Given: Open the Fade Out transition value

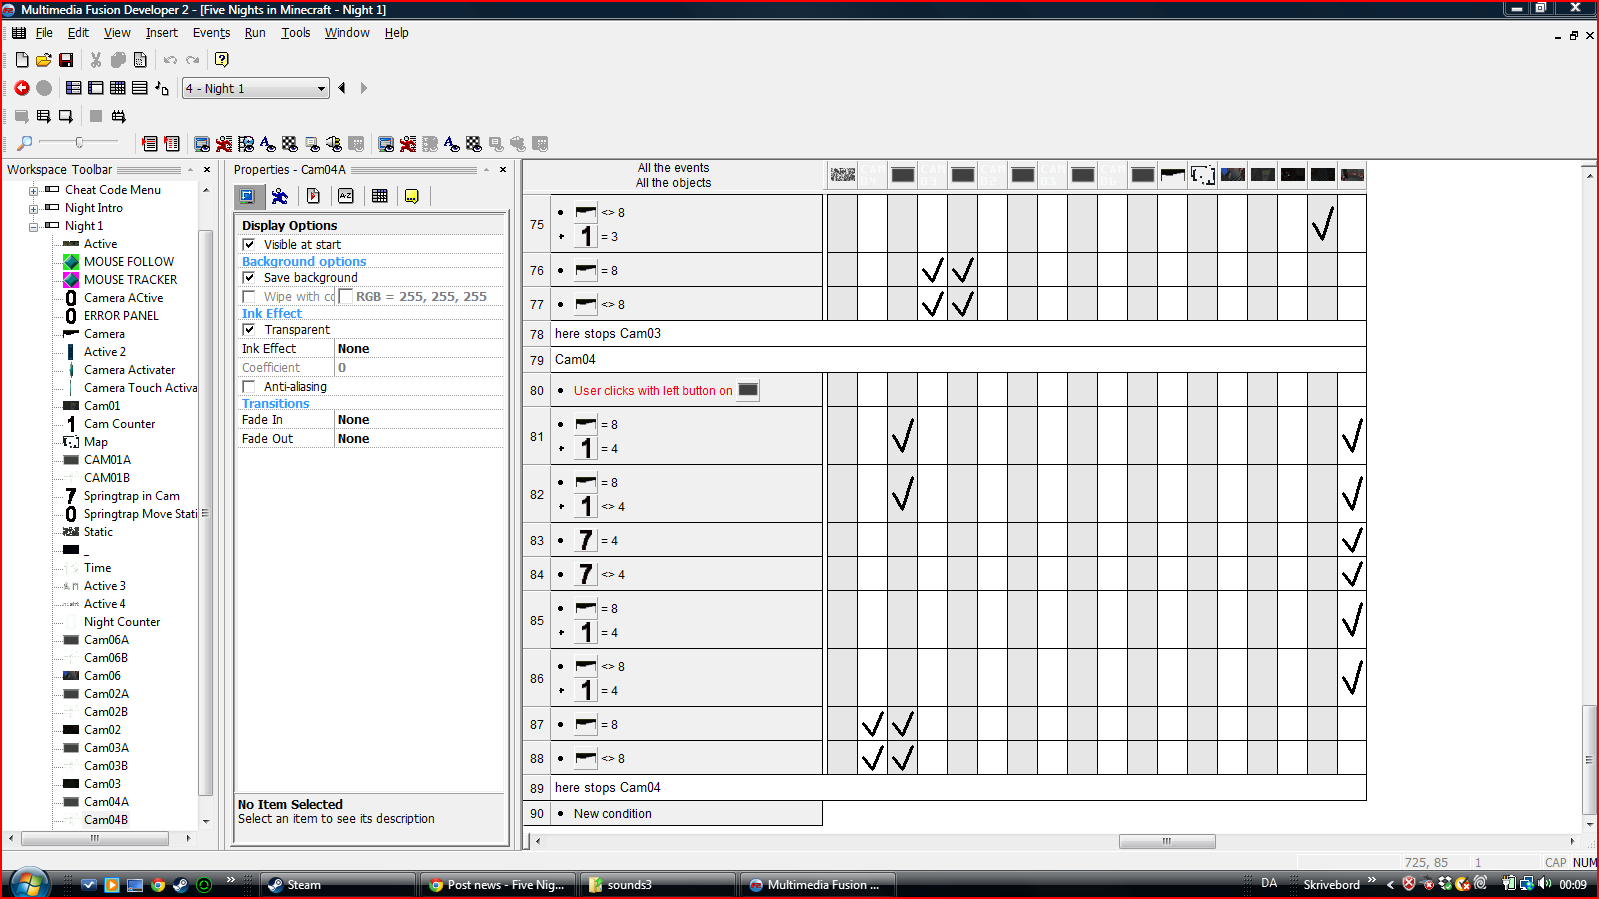Looking at the screenshot, I should pos(420,438).
